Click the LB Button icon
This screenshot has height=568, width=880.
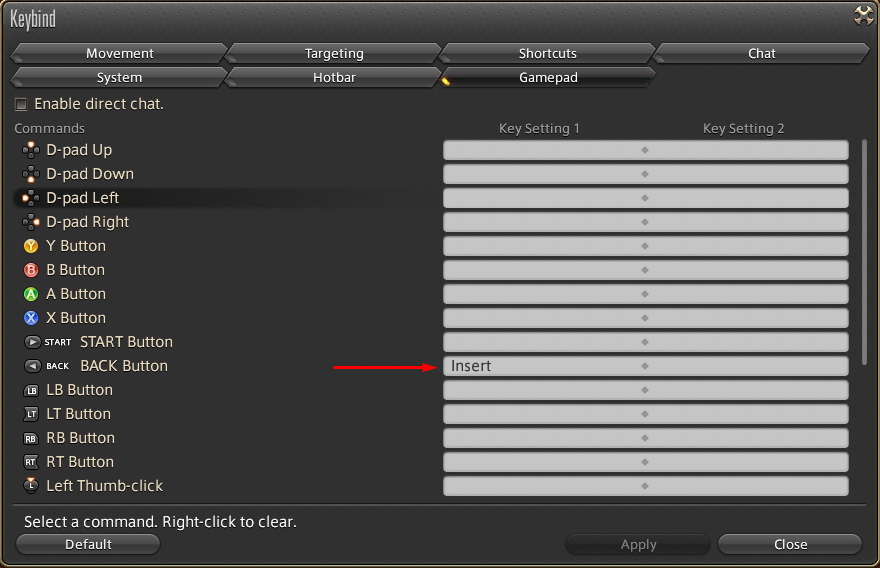(31, 390)
